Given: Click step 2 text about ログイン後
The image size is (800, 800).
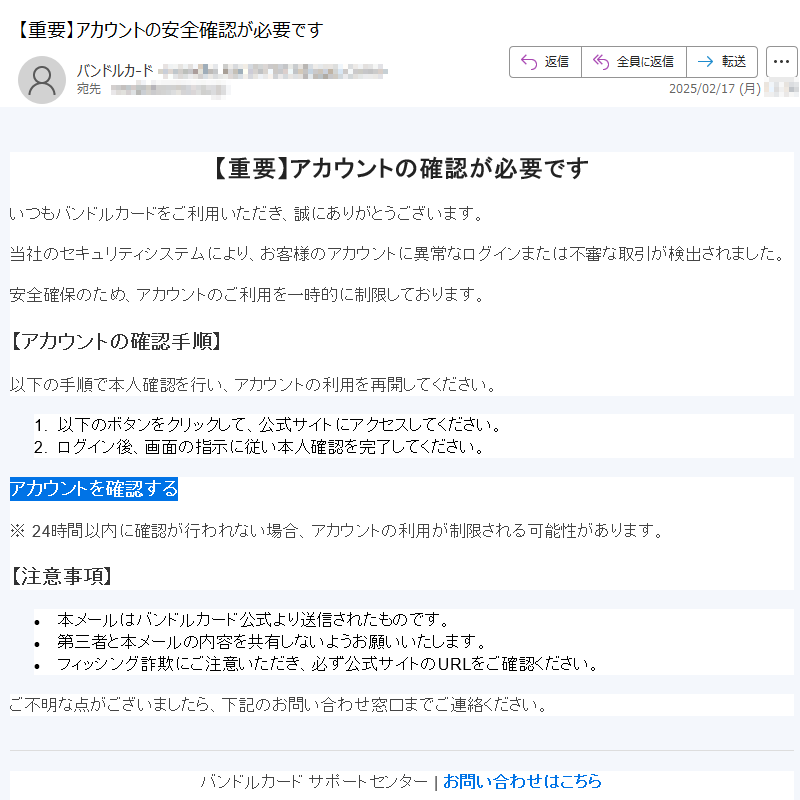Looking at the screenshot, I should 270,447.
